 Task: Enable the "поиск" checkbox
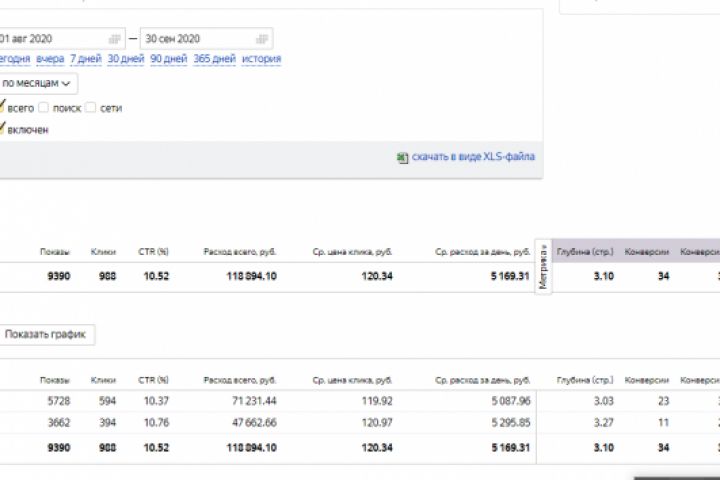44,107
